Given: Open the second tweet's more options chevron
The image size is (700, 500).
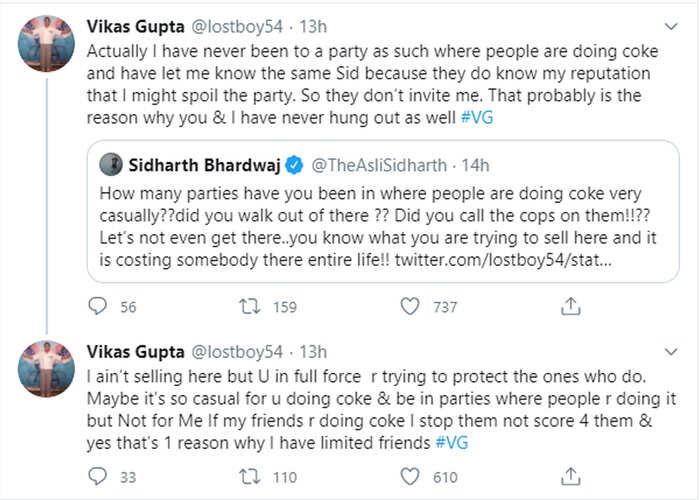Looking at the screenshot, I should tap(671, 352).
